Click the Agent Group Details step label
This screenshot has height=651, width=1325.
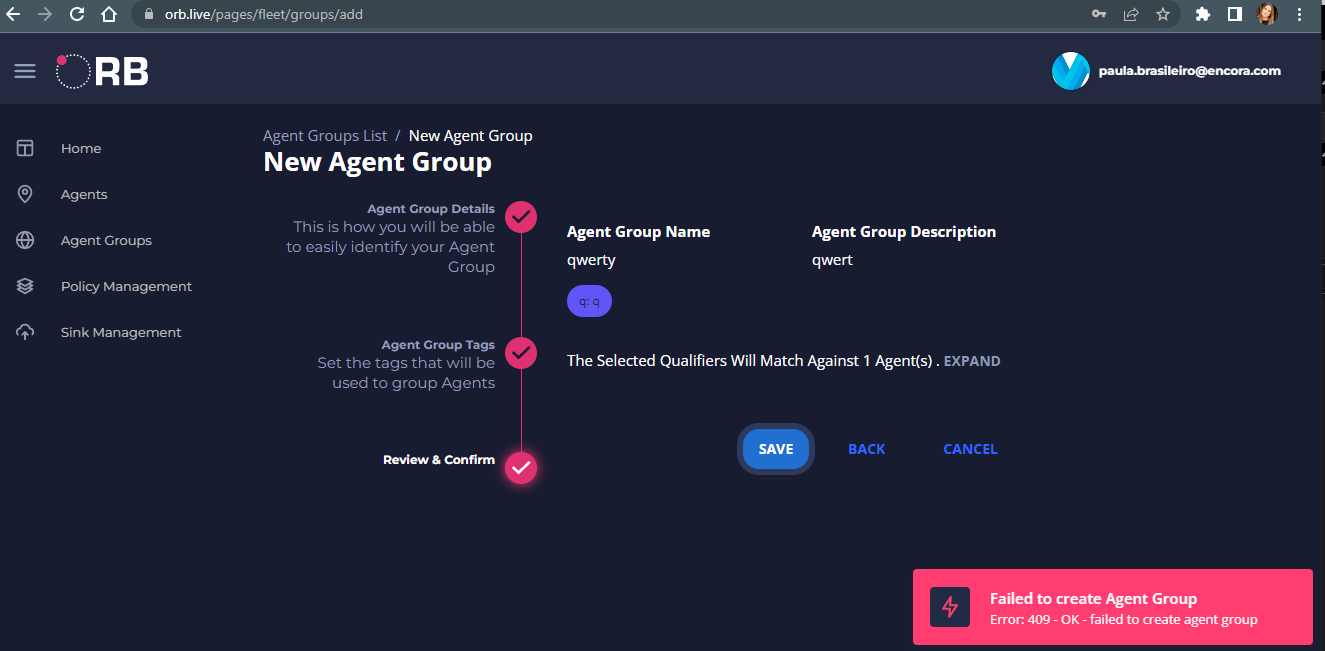point(431,209)
